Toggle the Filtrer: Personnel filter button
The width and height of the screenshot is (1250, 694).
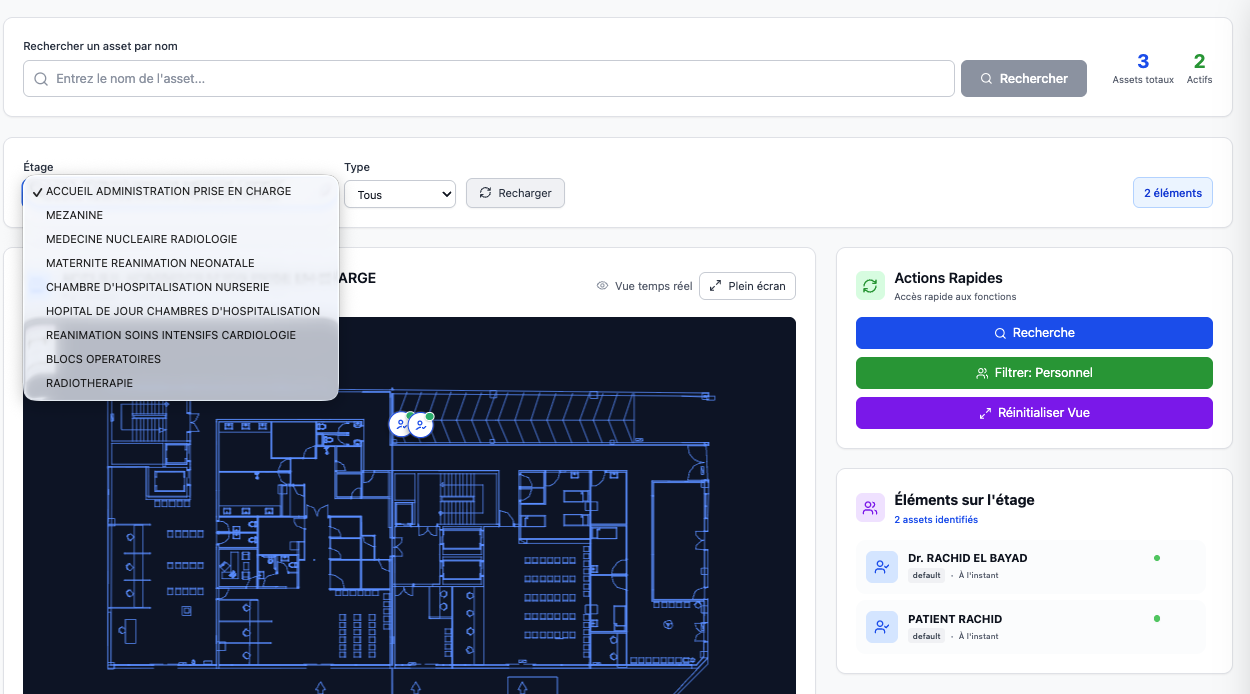(x=1034, y=373)
